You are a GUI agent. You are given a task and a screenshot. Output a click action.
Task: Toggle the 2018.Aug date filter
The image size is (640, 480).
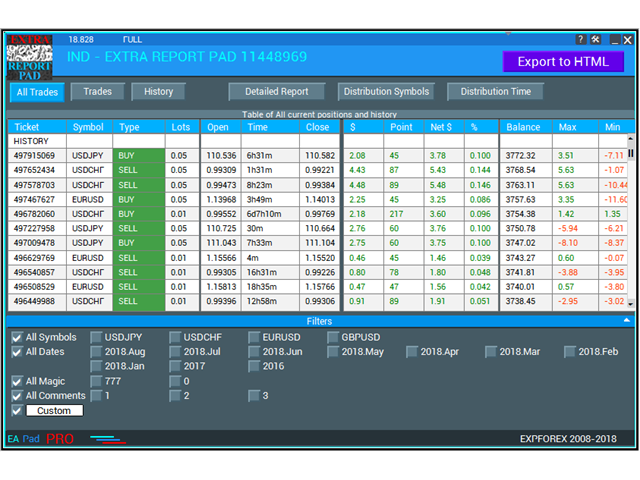[96, 352]
